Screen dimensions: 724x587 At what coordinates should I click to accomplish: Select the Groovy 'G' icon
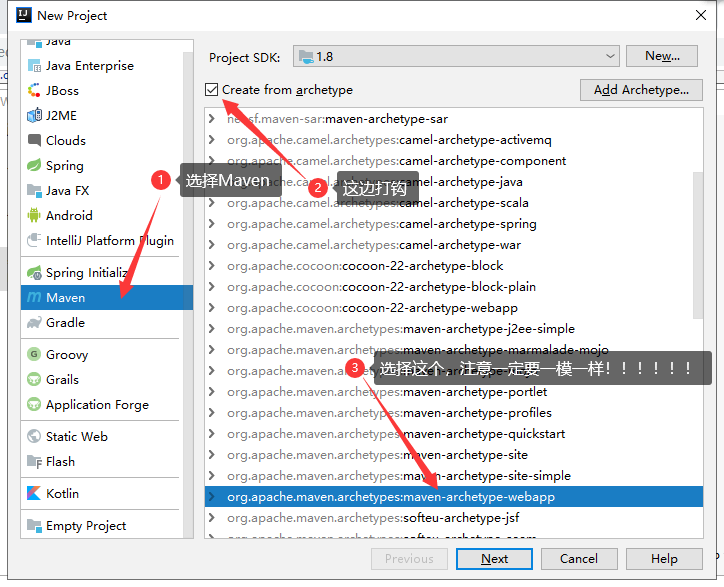point(34,354)
